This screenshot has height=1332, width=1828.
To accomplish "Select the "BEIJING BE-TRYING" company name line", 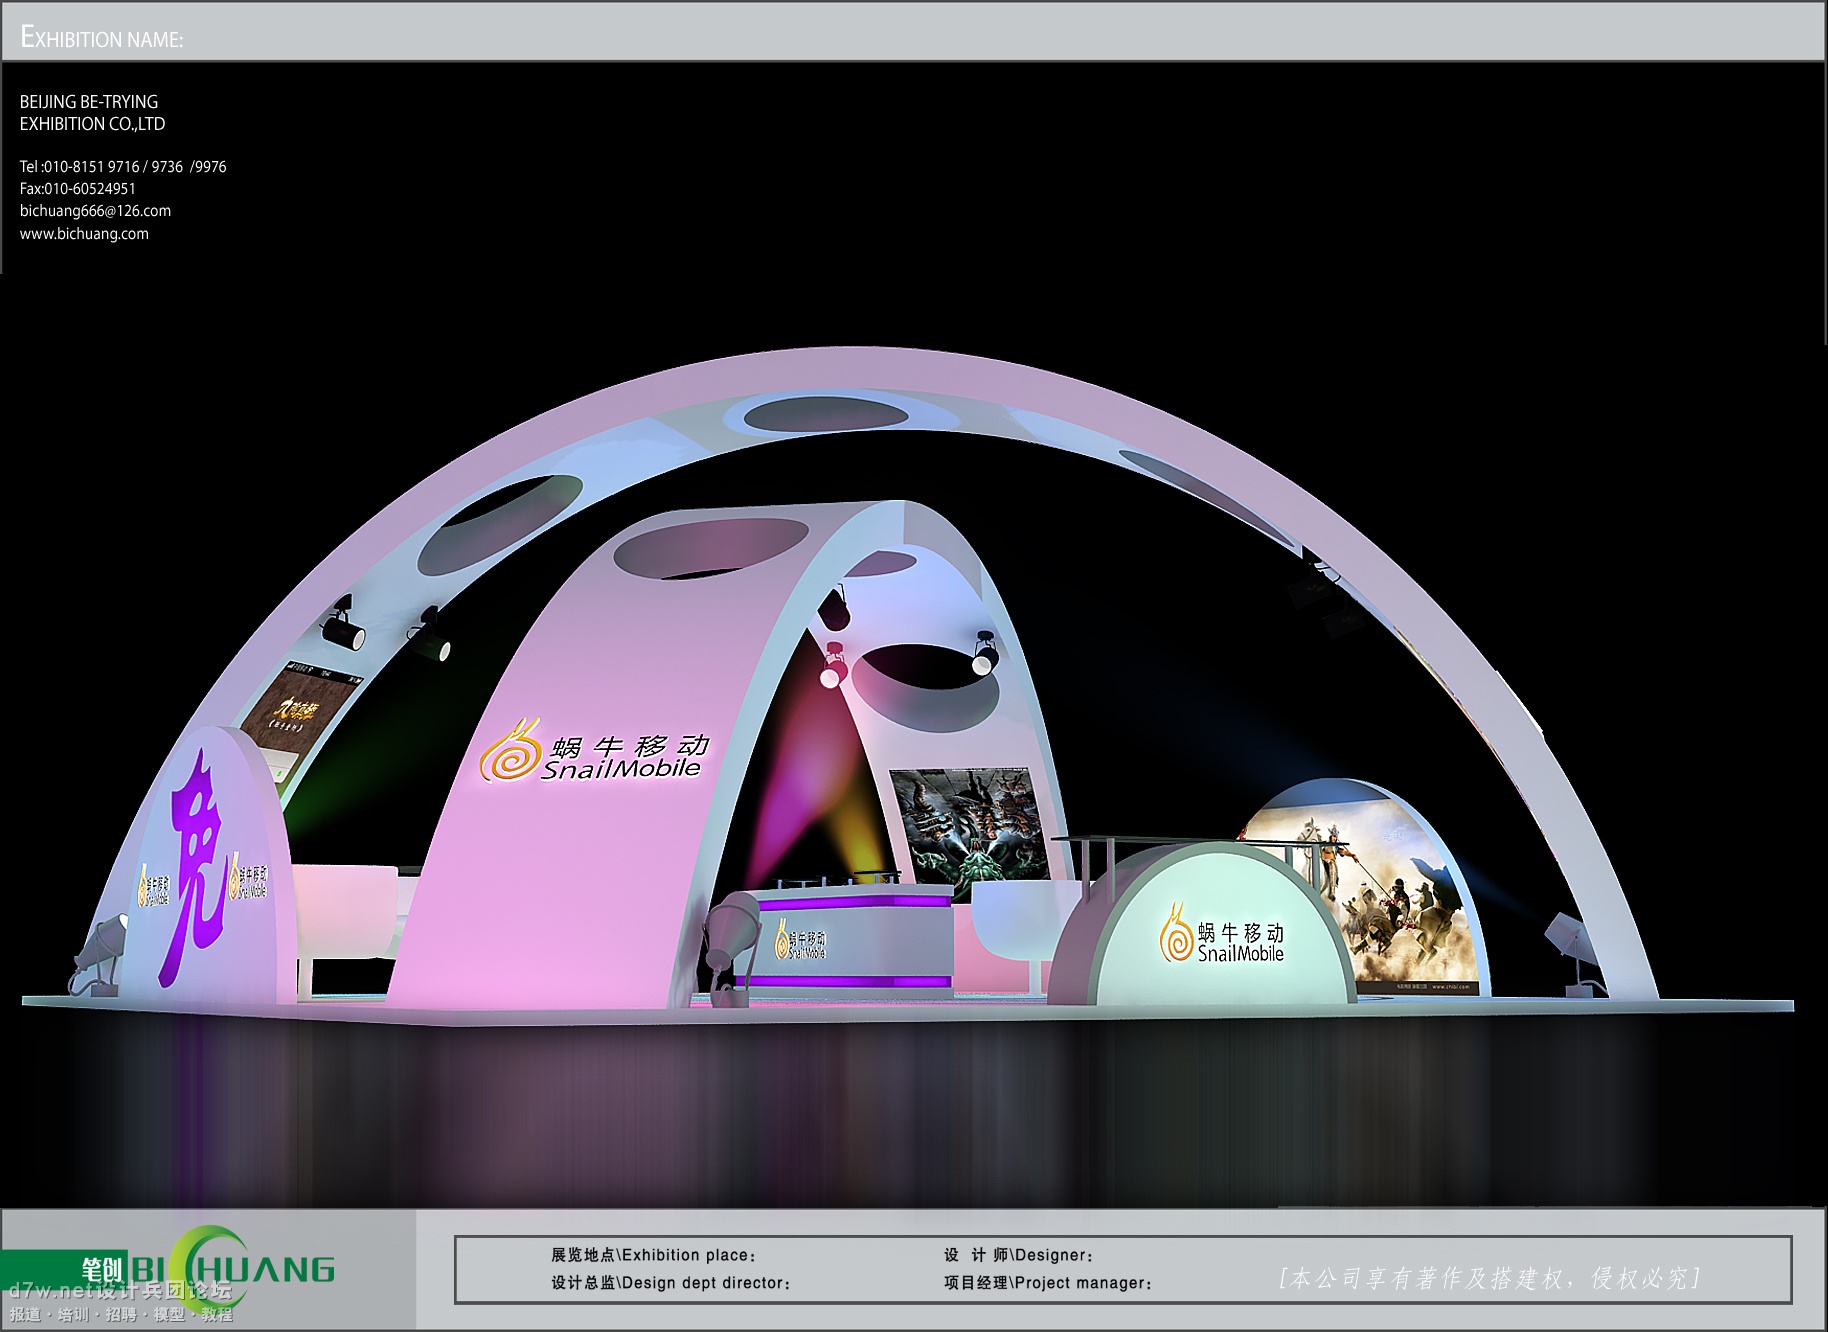I will click(89, 102).
